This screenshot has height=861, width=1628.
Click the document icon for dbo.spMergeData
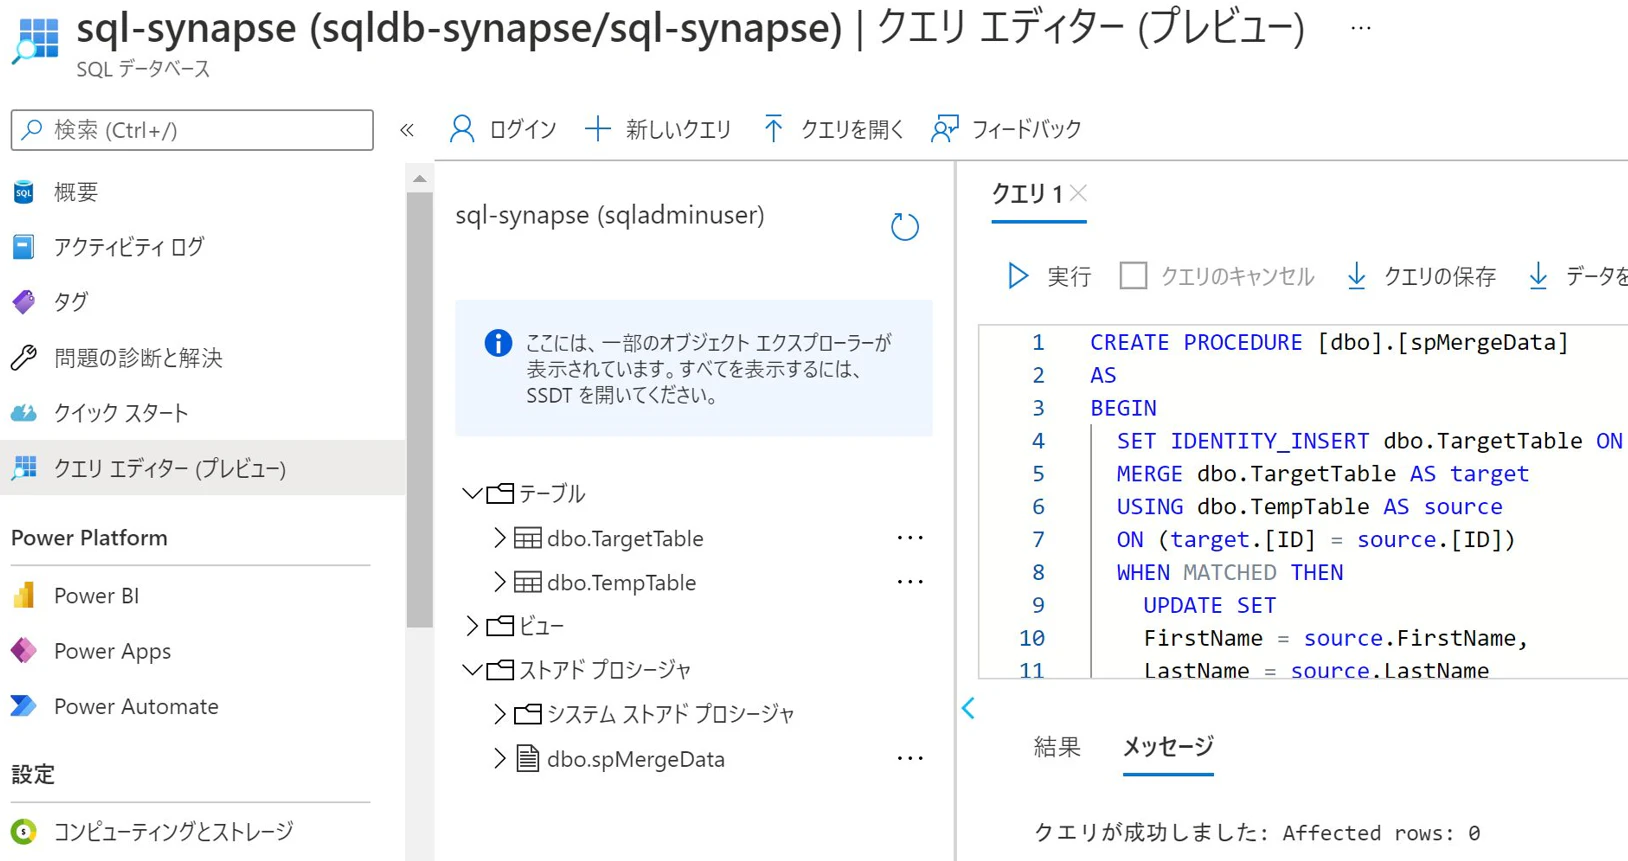pos(528,758)
